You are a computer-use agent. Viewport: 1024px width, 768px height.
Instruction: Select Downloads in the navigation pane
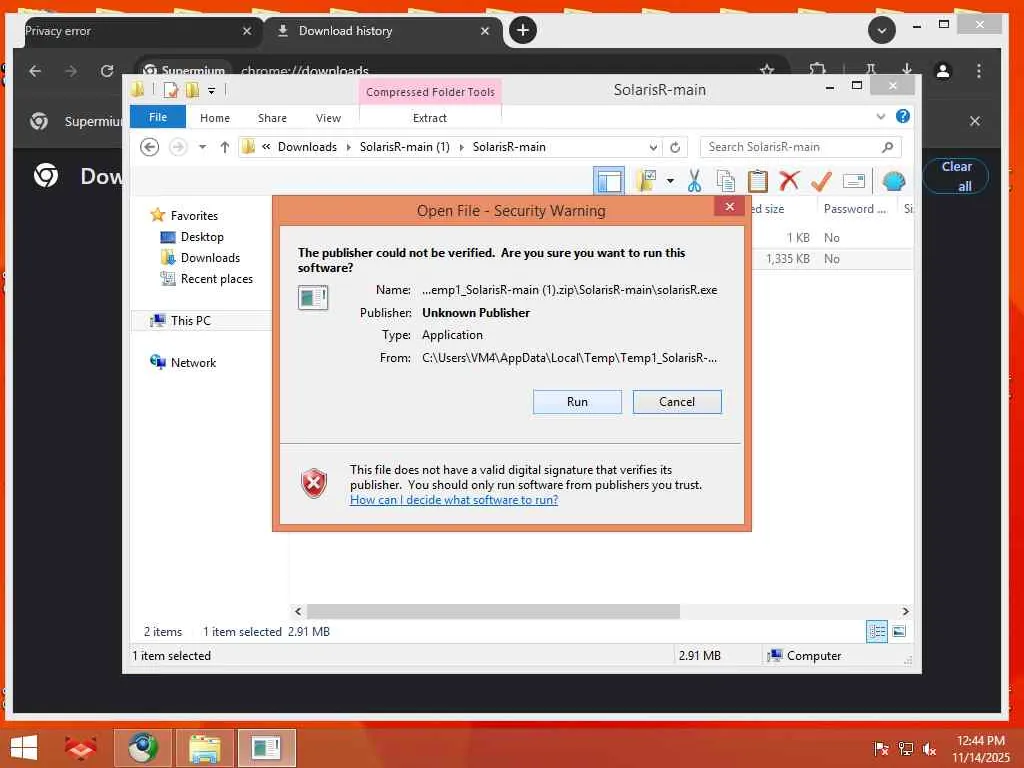[210, 258]
